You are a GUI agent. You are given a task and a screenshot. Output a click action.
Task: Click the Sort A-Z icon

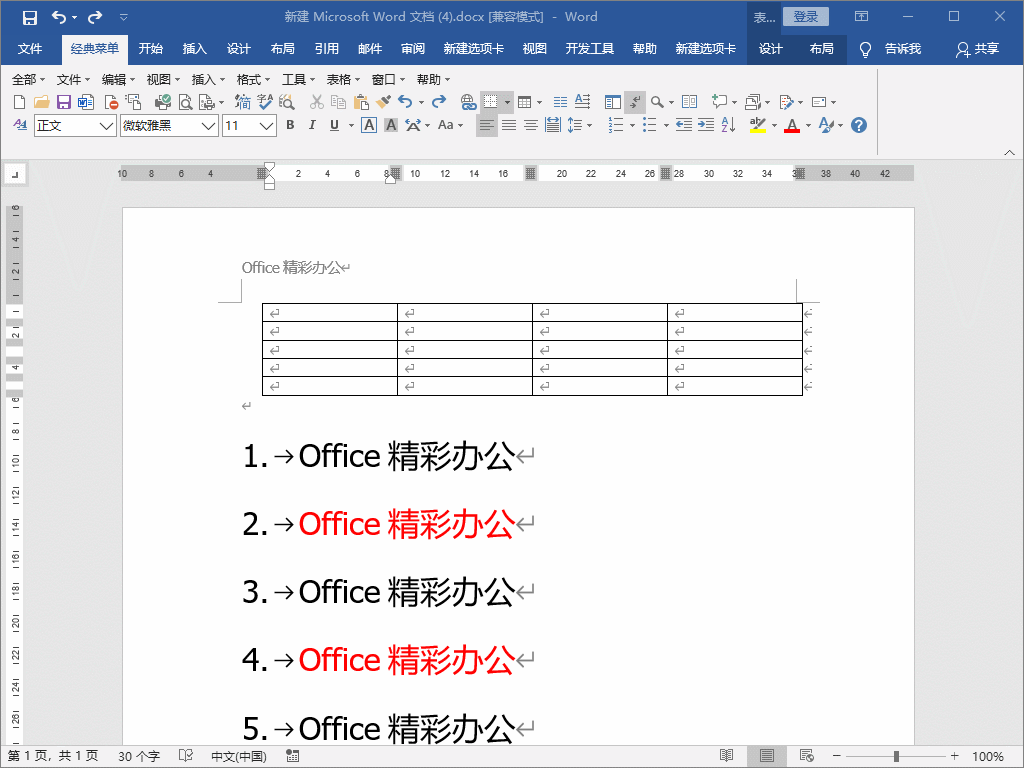(728, 125)
